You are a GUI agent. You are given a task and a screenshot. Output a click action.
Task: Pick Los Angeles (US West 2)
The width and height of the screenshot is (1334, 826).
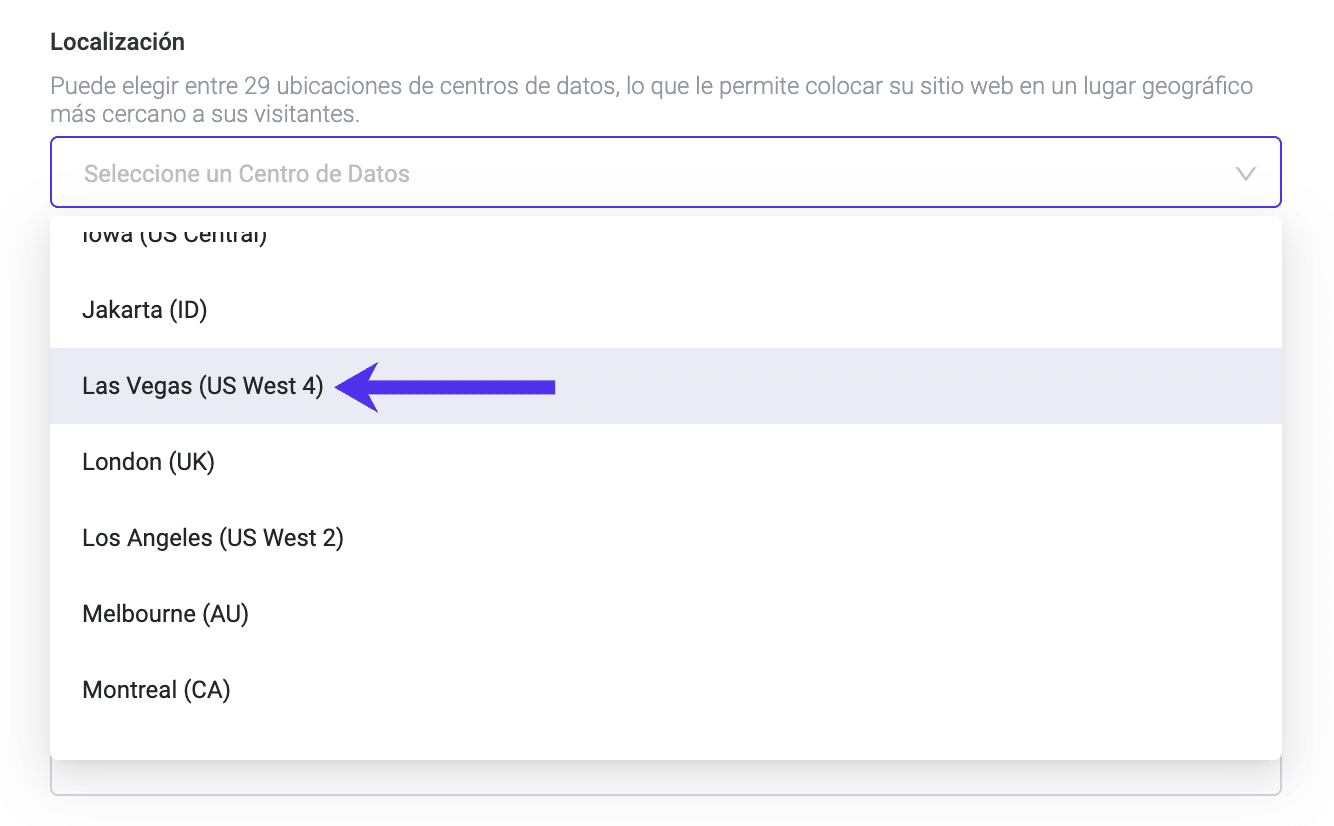pyautogui.click(x=212, y=538)
